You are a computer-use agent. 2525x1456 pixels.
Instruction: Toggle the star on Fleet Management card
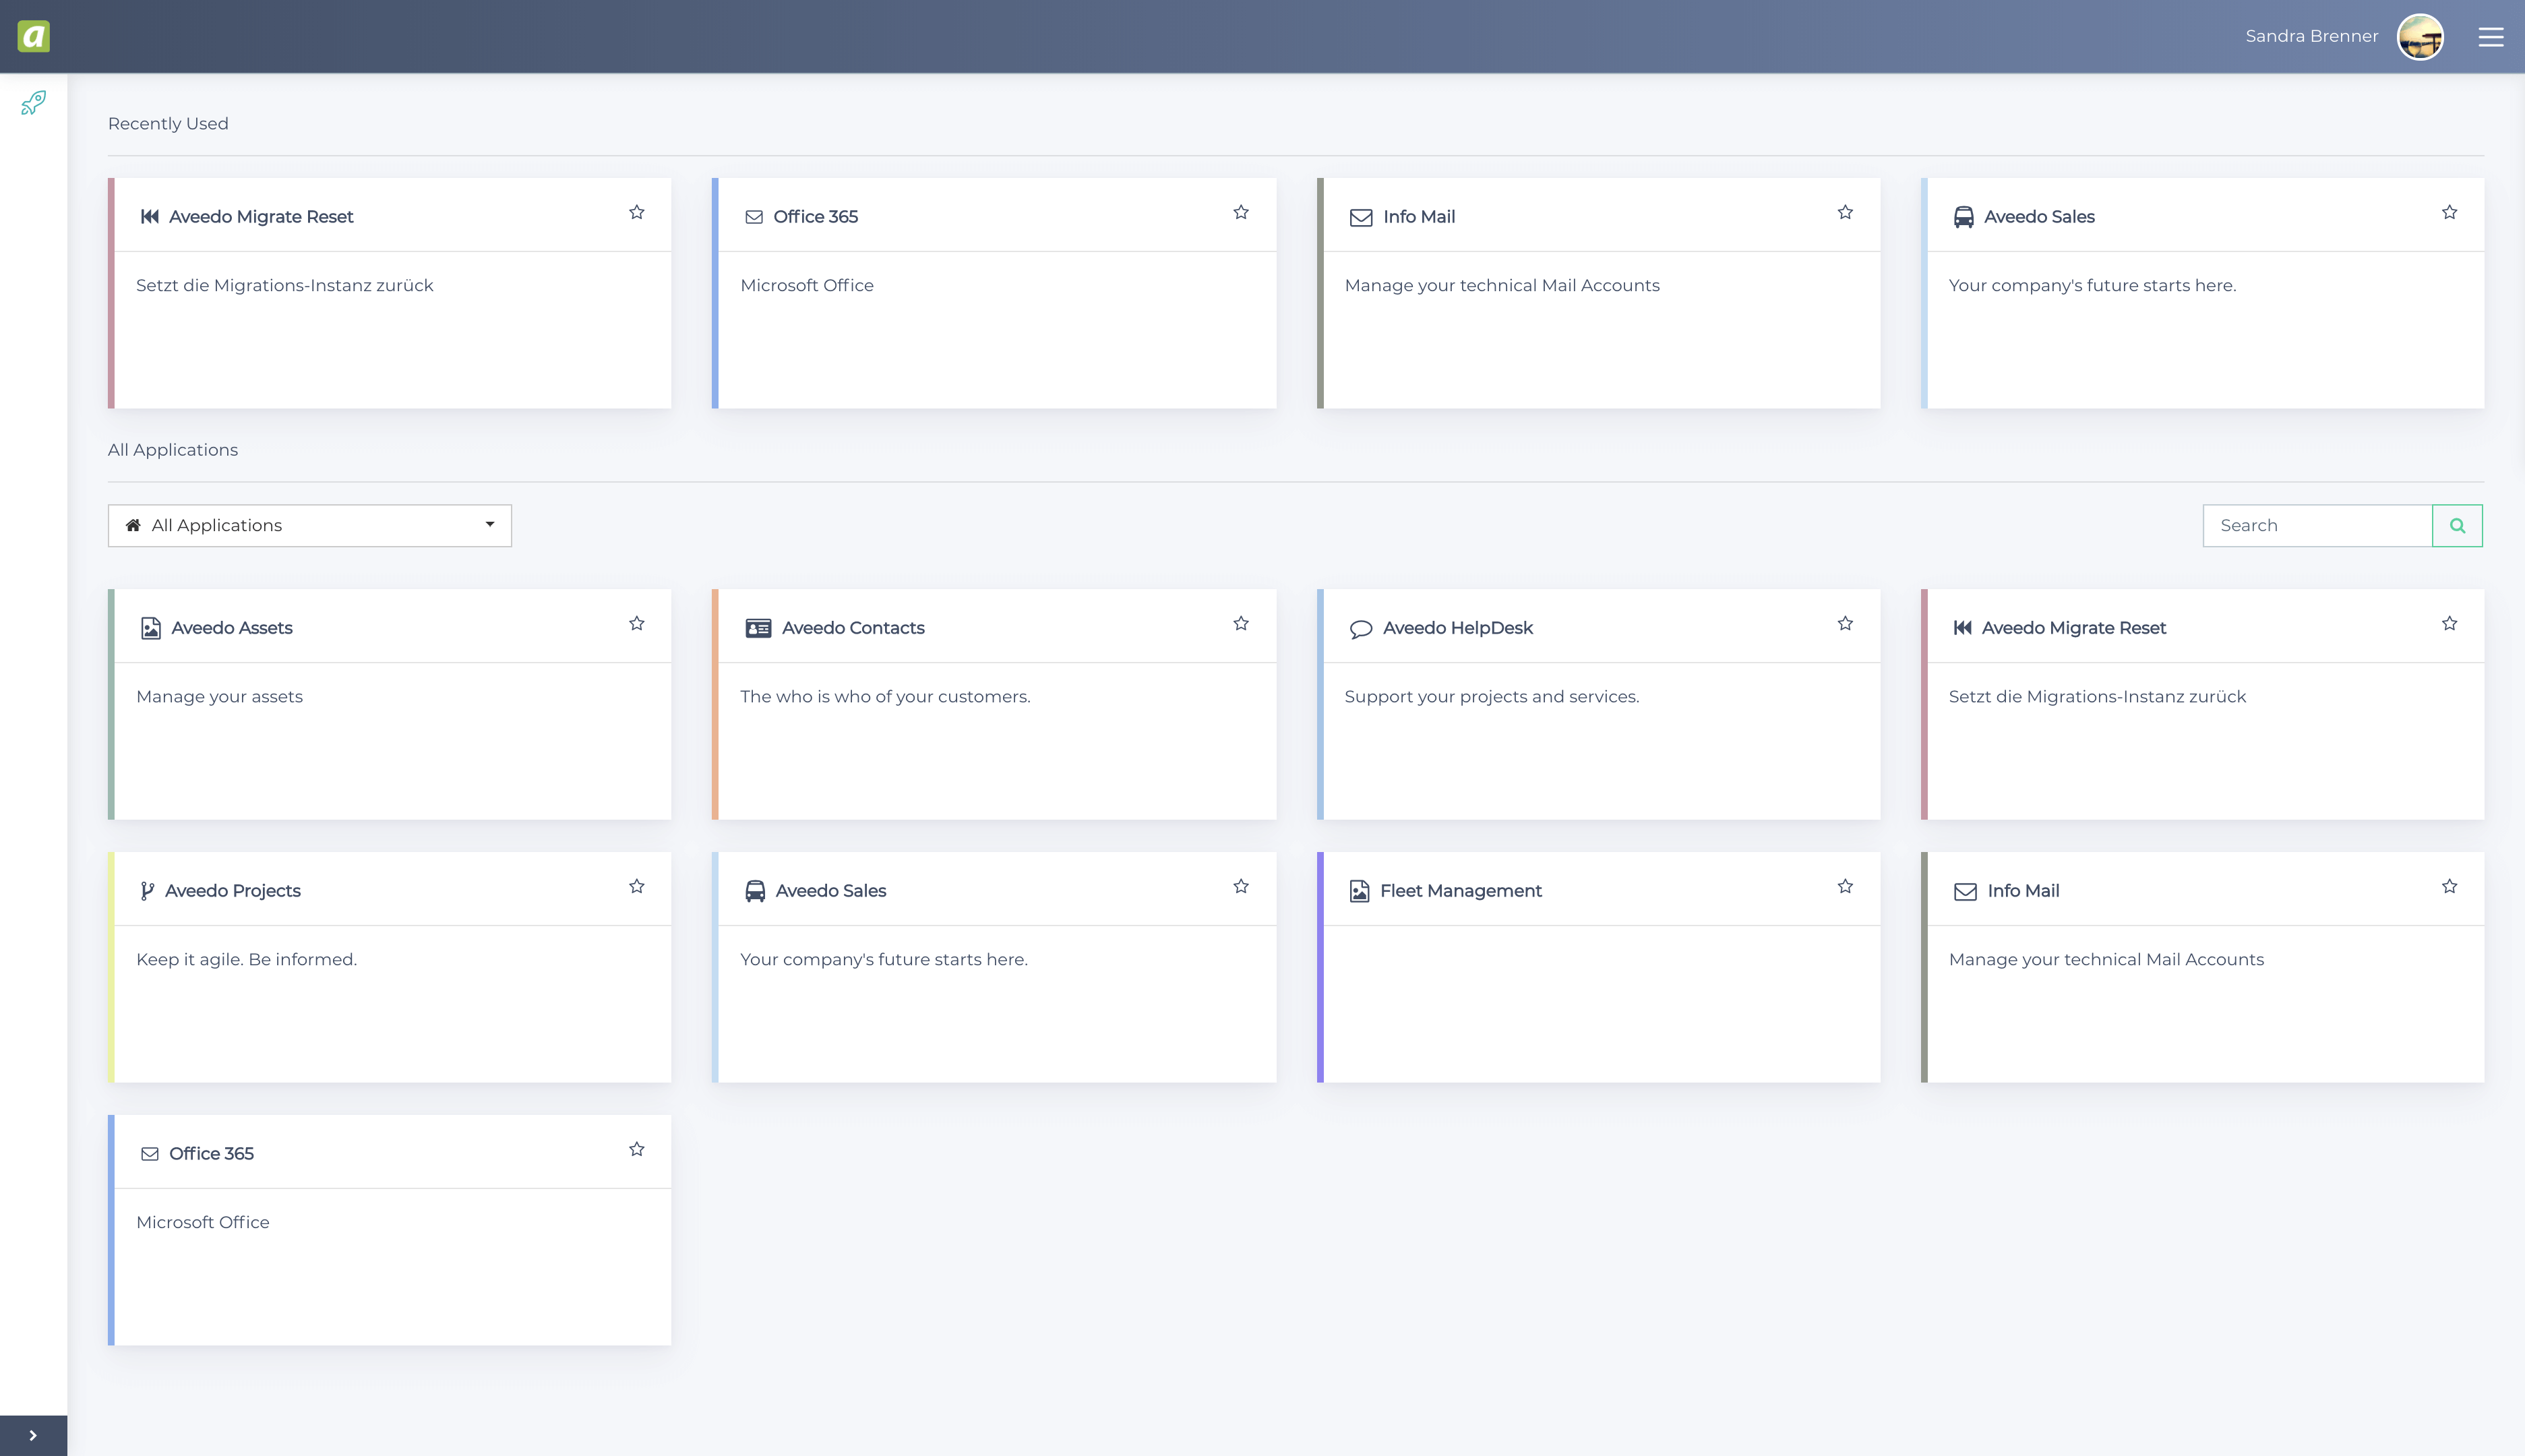pyautogui.click(x=1845, y=886)
